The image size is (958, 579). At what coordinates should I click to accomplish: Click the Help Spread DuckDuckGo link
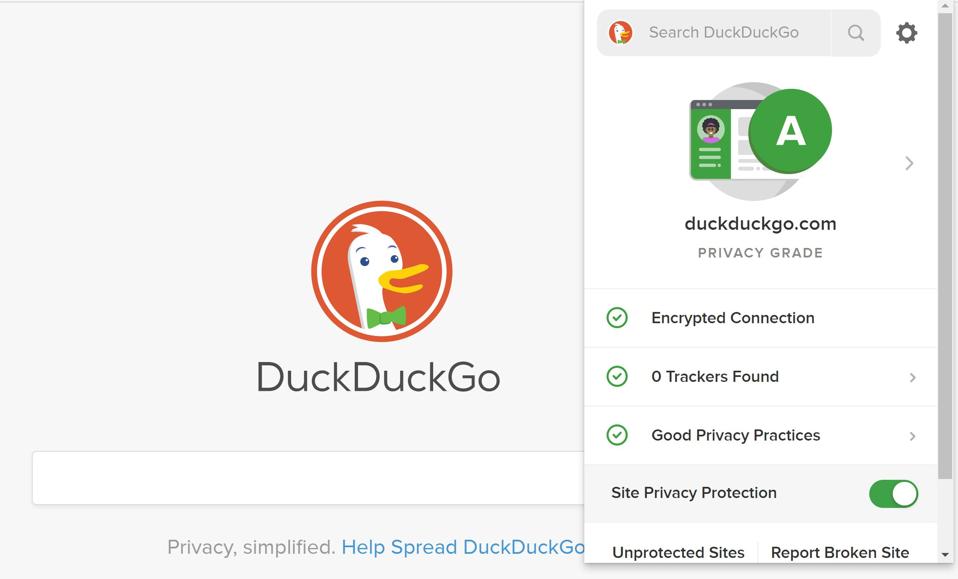[462, 547]
